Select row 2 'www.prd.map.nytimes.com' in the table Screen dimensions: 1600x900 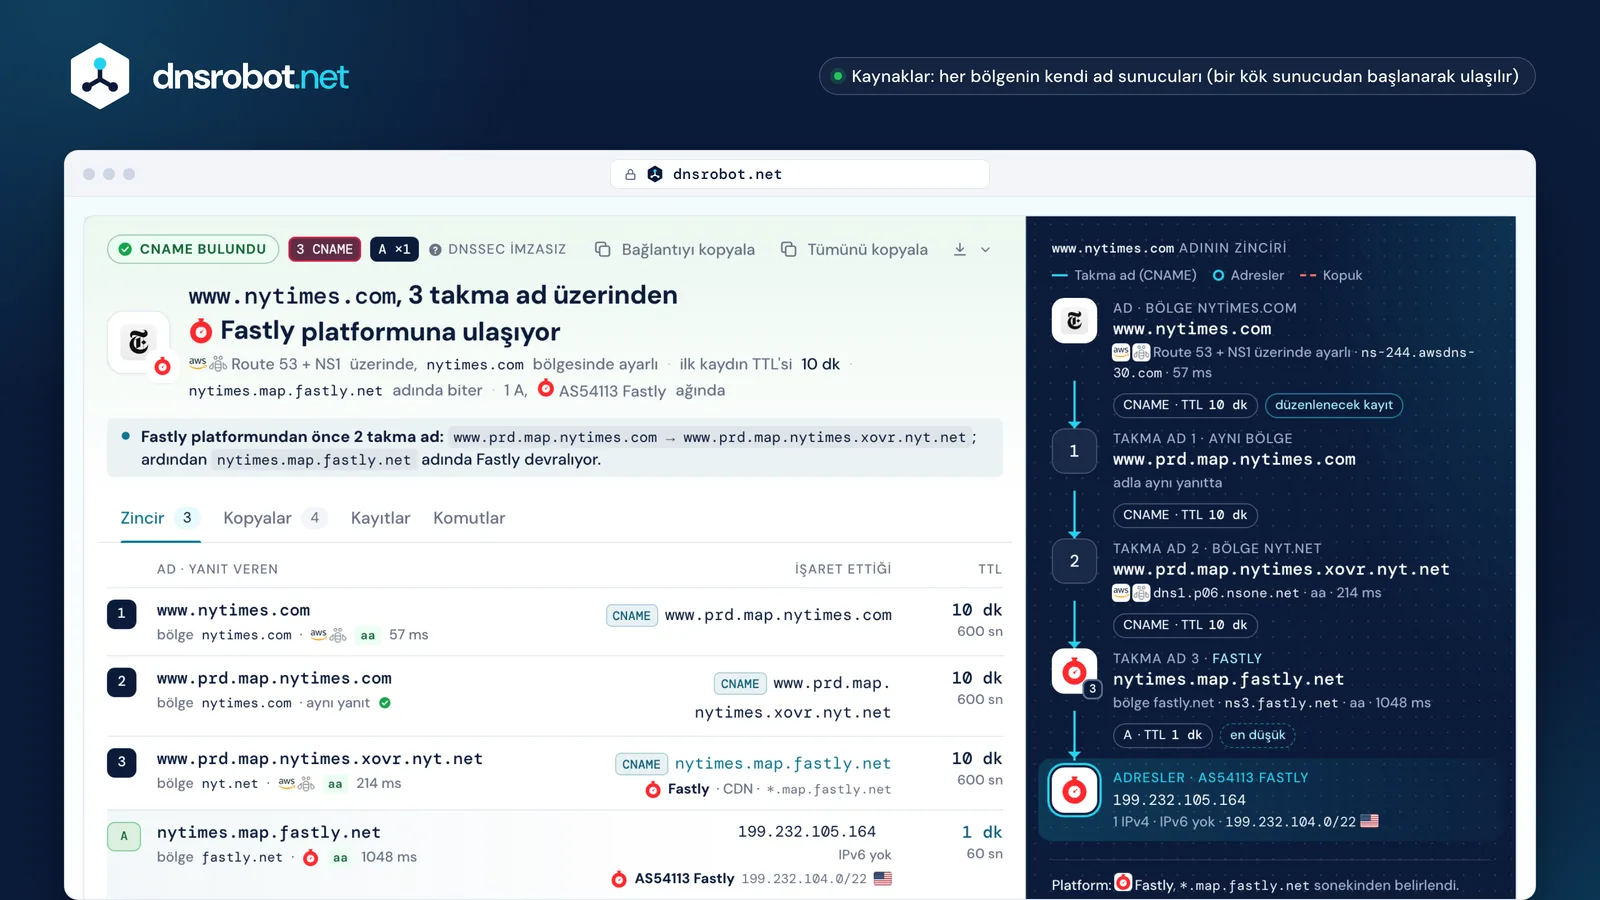557,696
